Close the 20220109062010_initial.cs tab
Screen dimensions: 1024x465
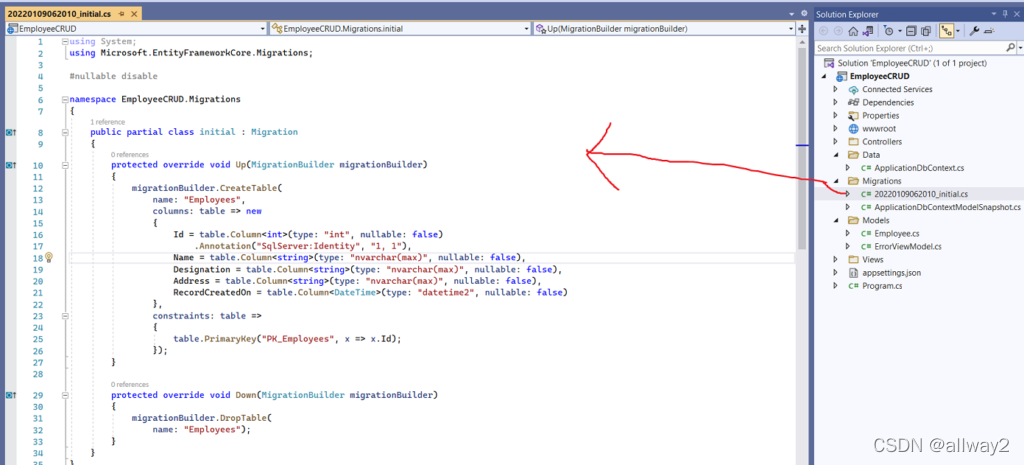coord(135,14)
